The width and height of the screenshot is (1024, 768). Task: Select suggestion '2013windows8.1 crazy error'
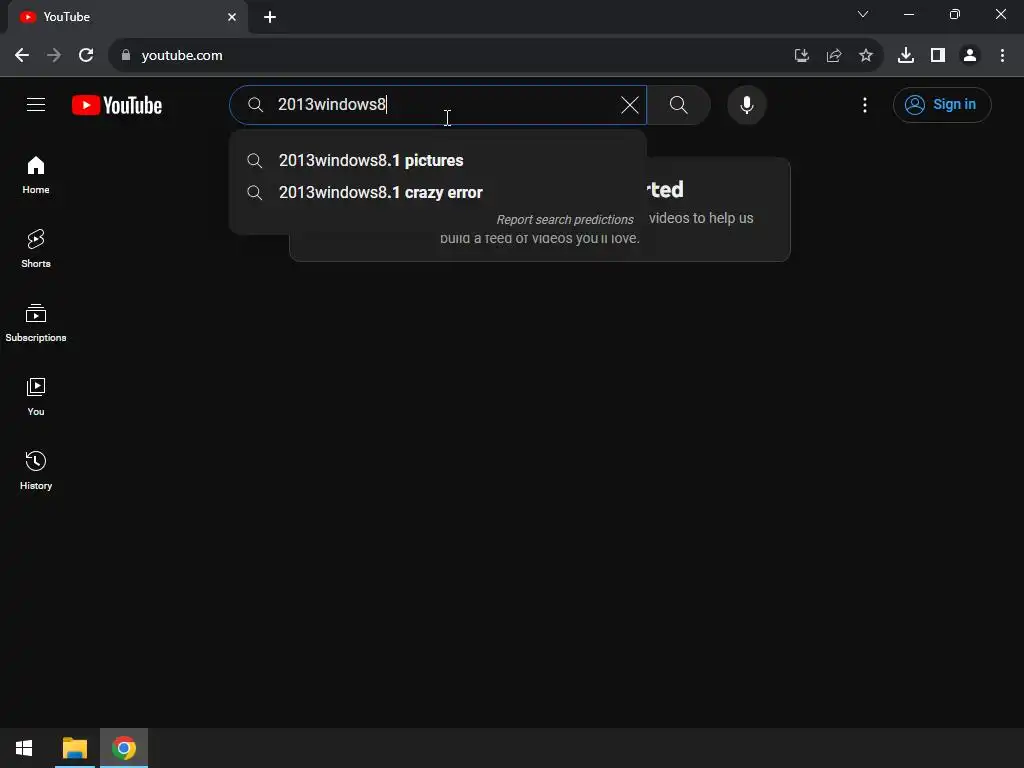point(438,193)
